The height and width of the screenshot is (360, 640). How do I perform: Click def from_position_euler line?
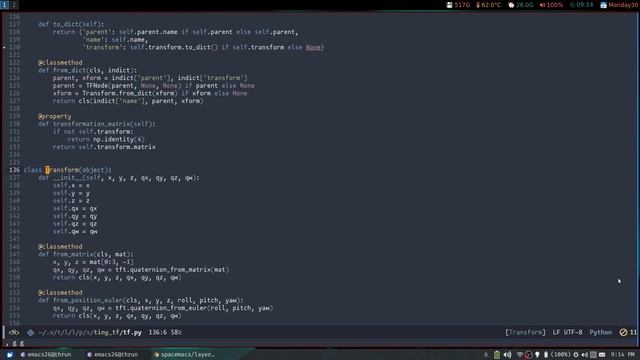pyautogui.click(x=141, y=300)
